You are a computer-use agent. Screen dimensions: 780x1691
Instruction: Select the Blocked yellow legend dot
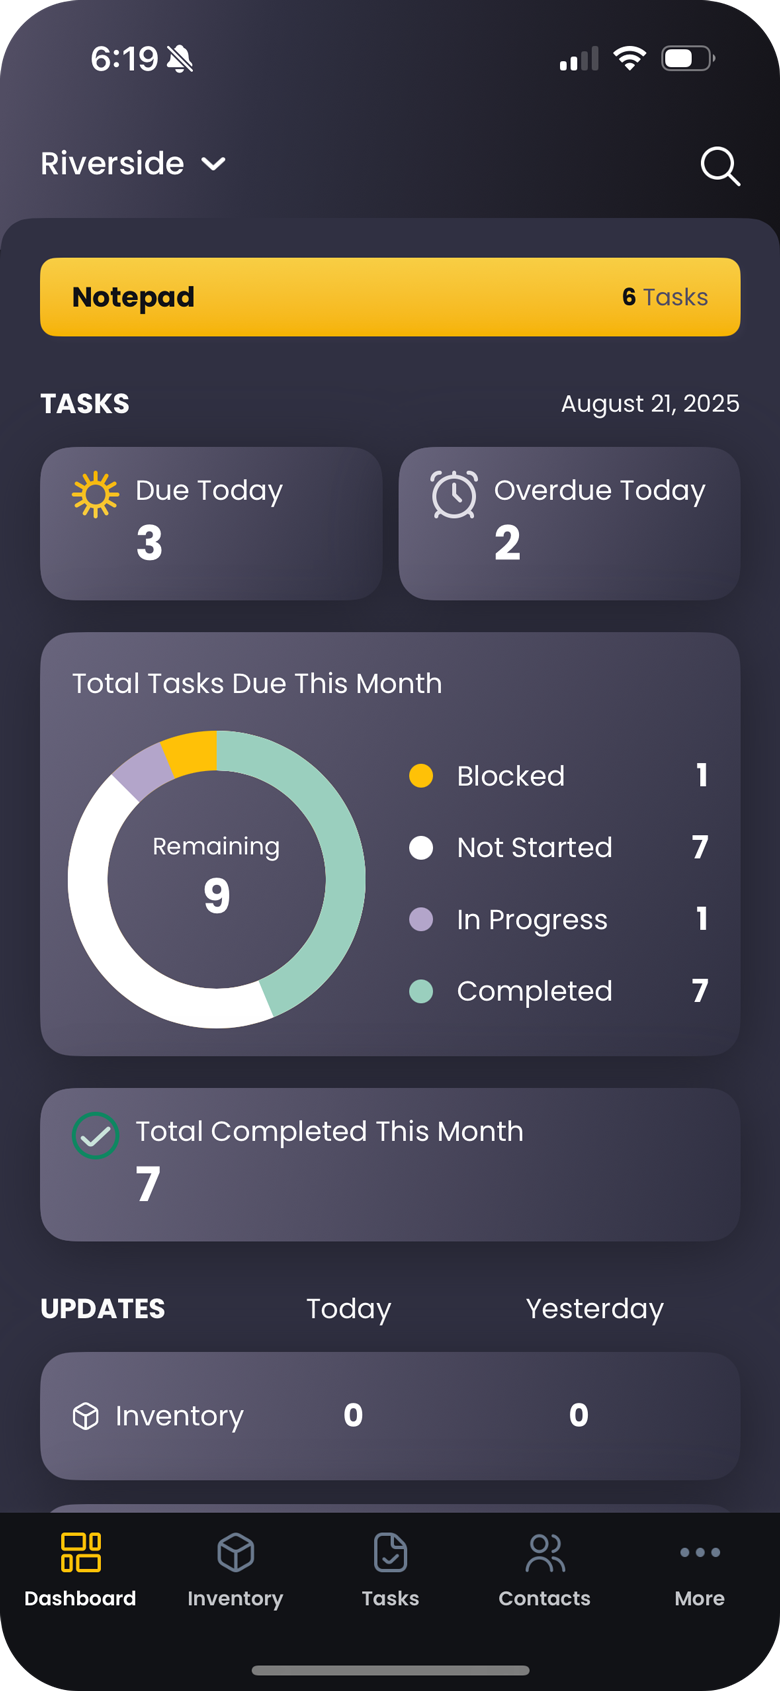421,776
